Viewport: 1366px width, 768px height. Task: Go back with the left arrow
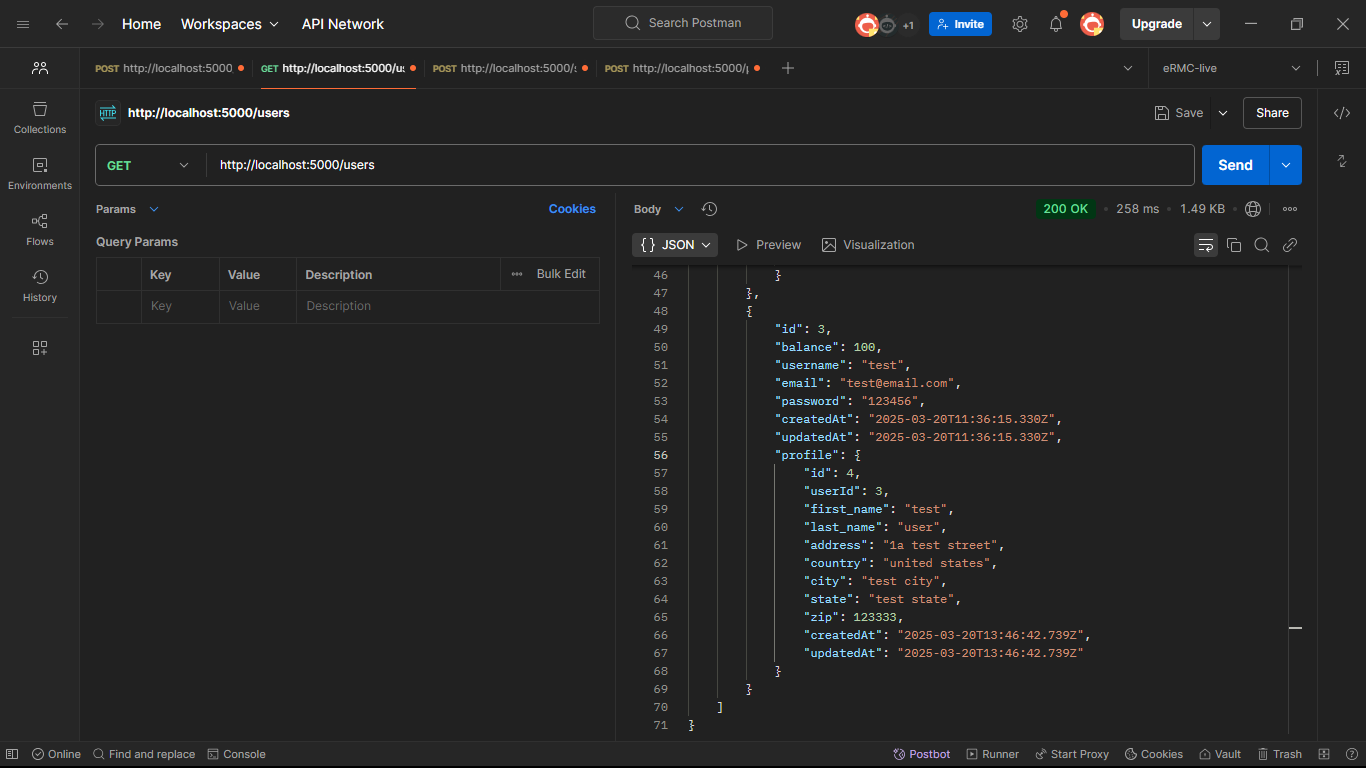(x=62, y=24)
